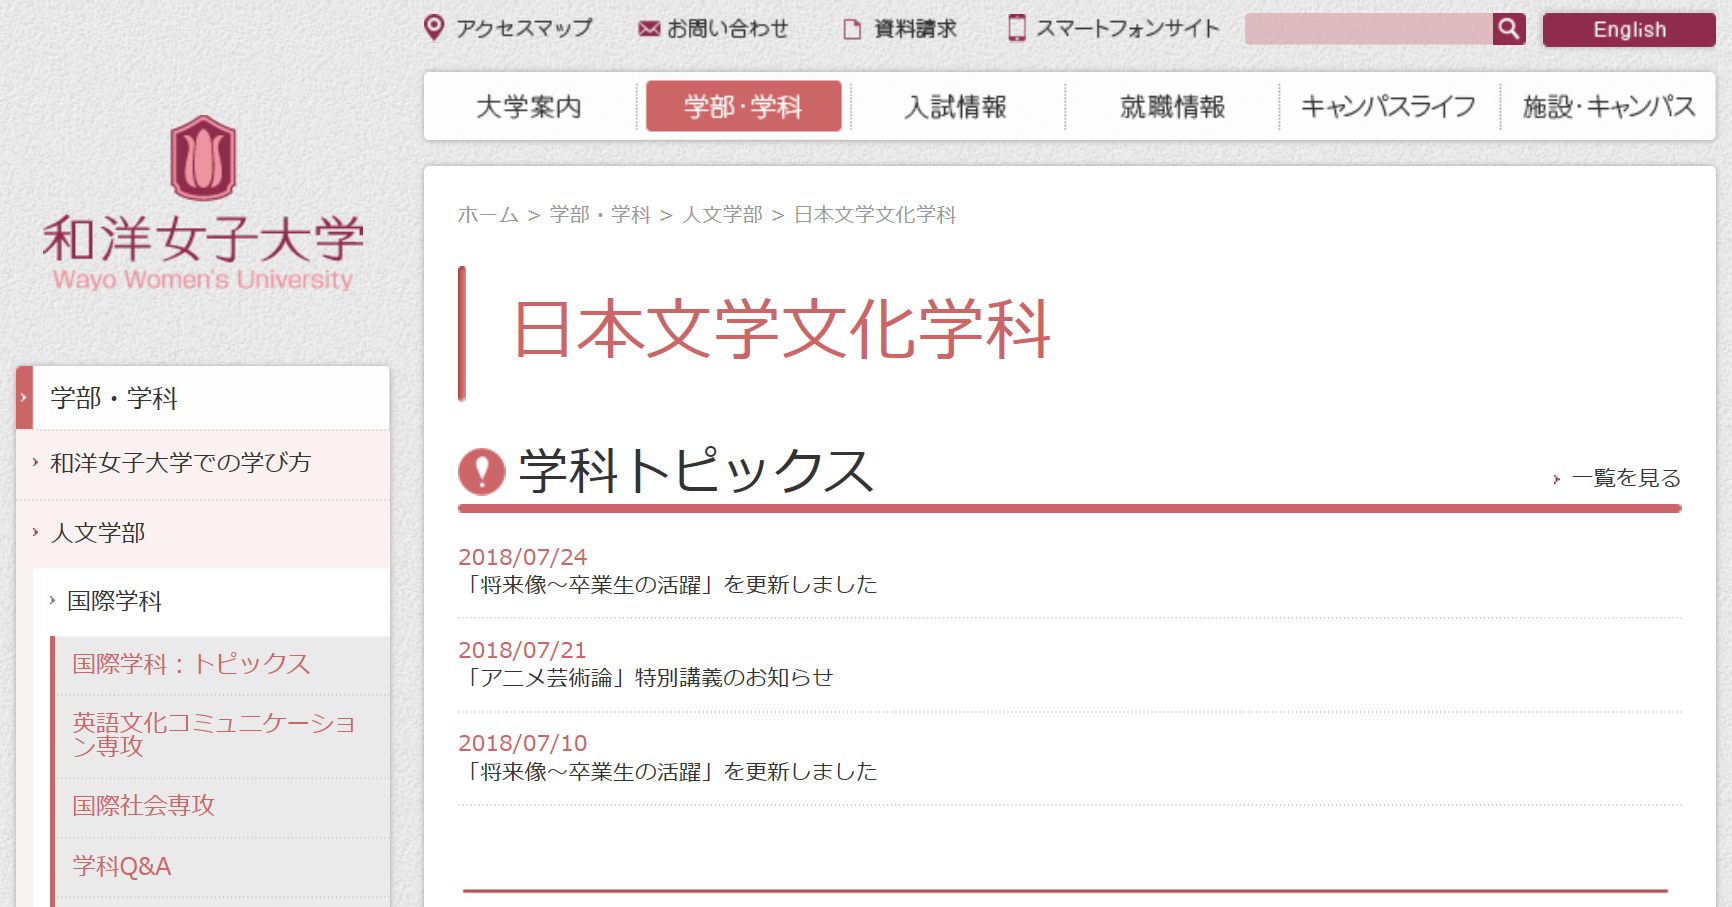The width and height of the screenshot is (1732, 907).
Task: Open 学科Q&A sidebar link
Action: click(122, 866)
